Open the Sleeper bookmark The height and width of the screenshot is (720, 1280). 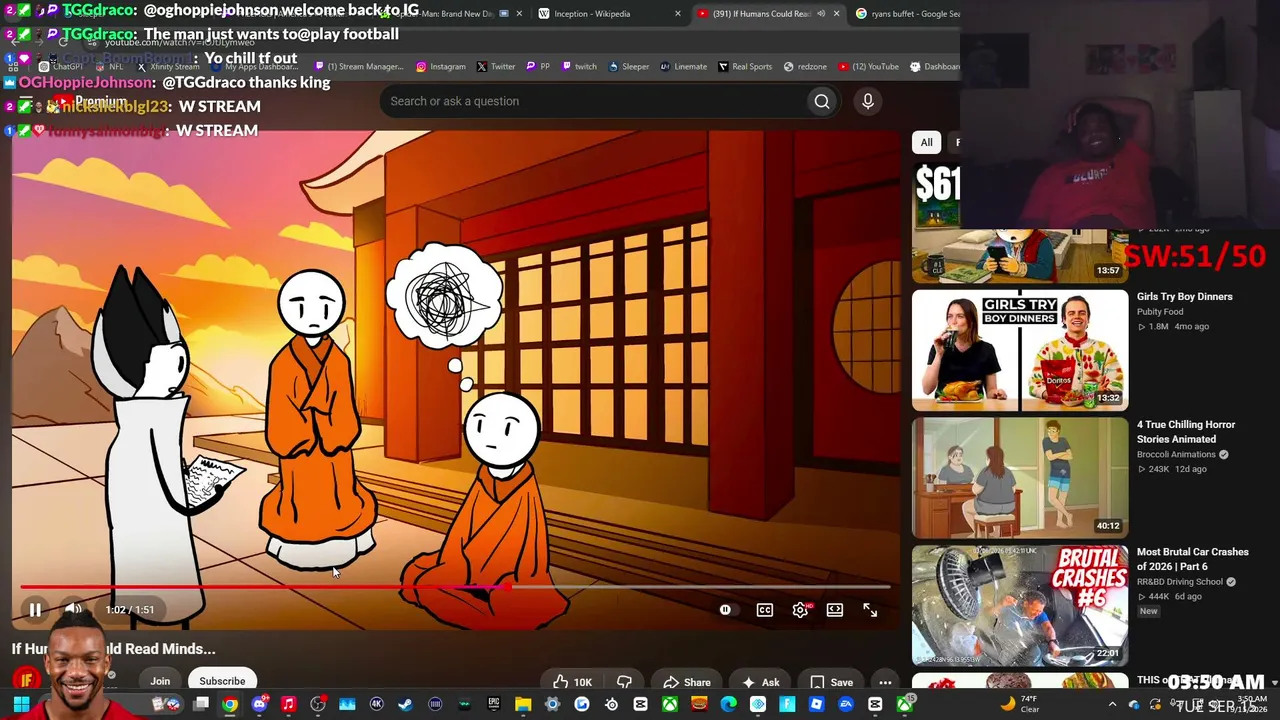(x=629, y=67)
